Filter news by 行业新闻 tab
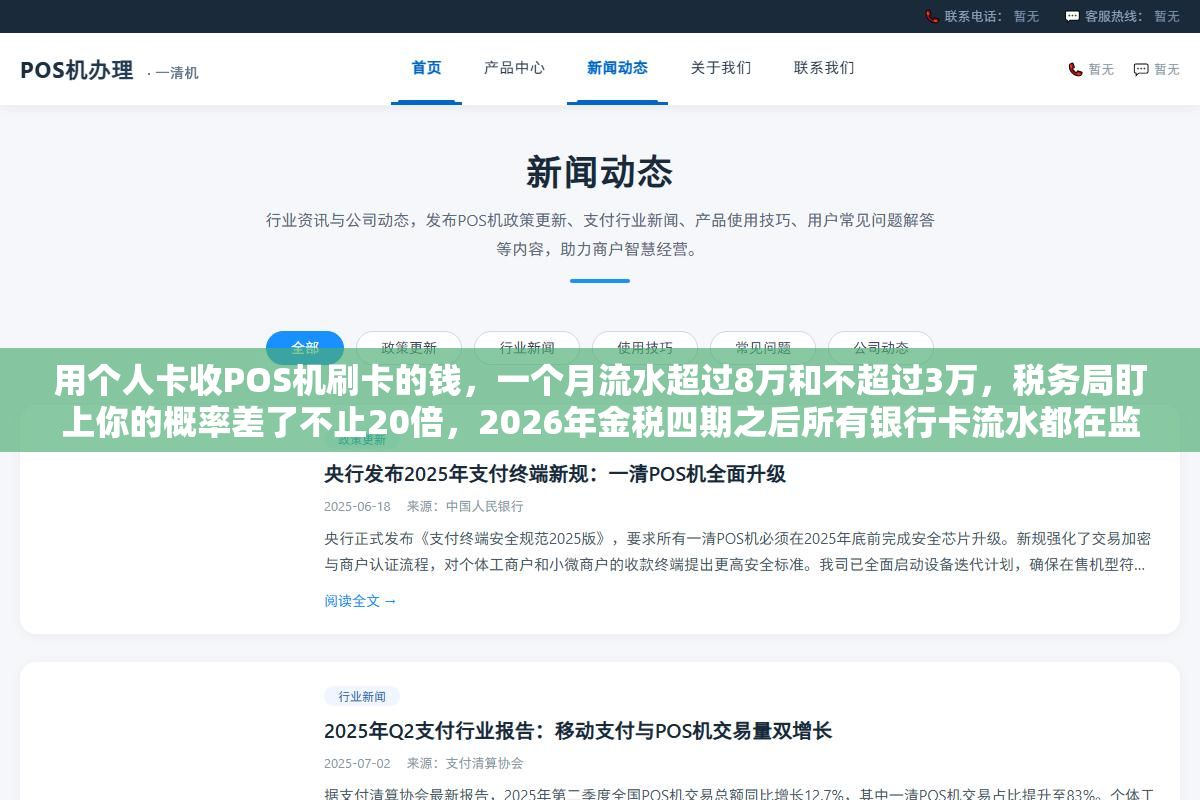1200x800 pixels. (527, 348)
